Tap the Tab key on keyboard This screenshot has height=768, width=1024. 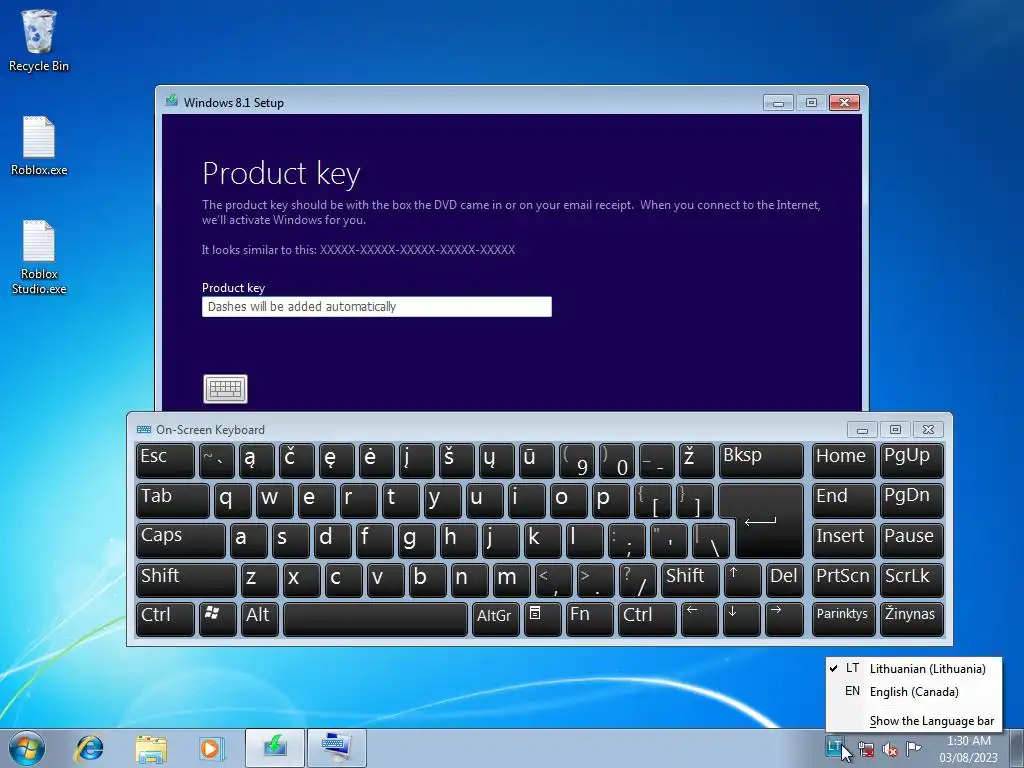point(172,500)
